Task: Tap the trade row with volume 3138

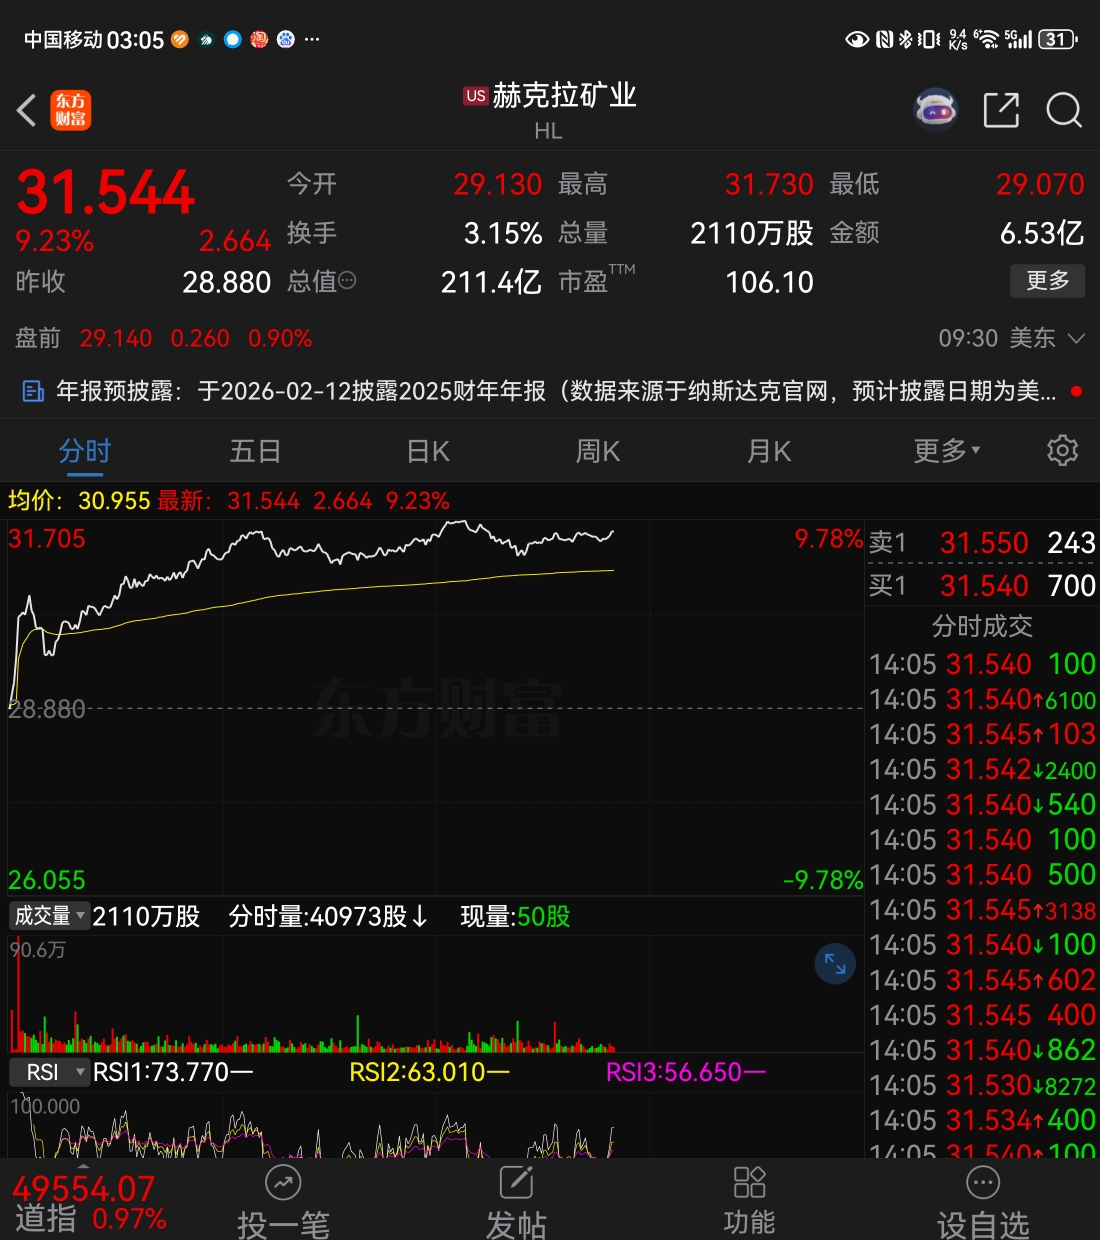Action: click(982, 910)
